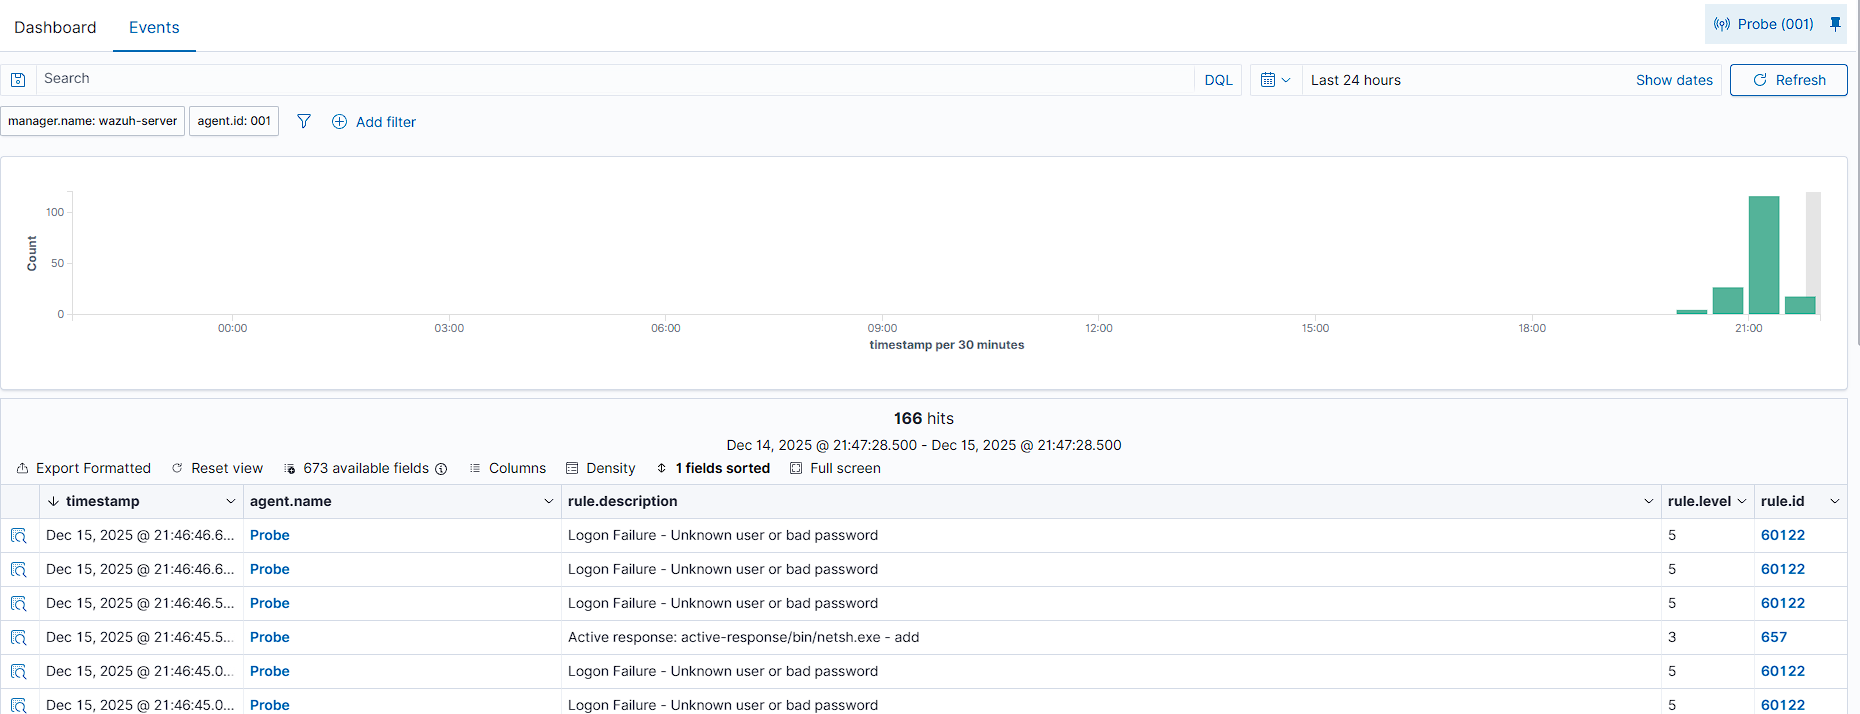Screen dimensions: 1860x714
Task: Click the manager.name: wazuh-server filter pill
Action: [93, 121]
